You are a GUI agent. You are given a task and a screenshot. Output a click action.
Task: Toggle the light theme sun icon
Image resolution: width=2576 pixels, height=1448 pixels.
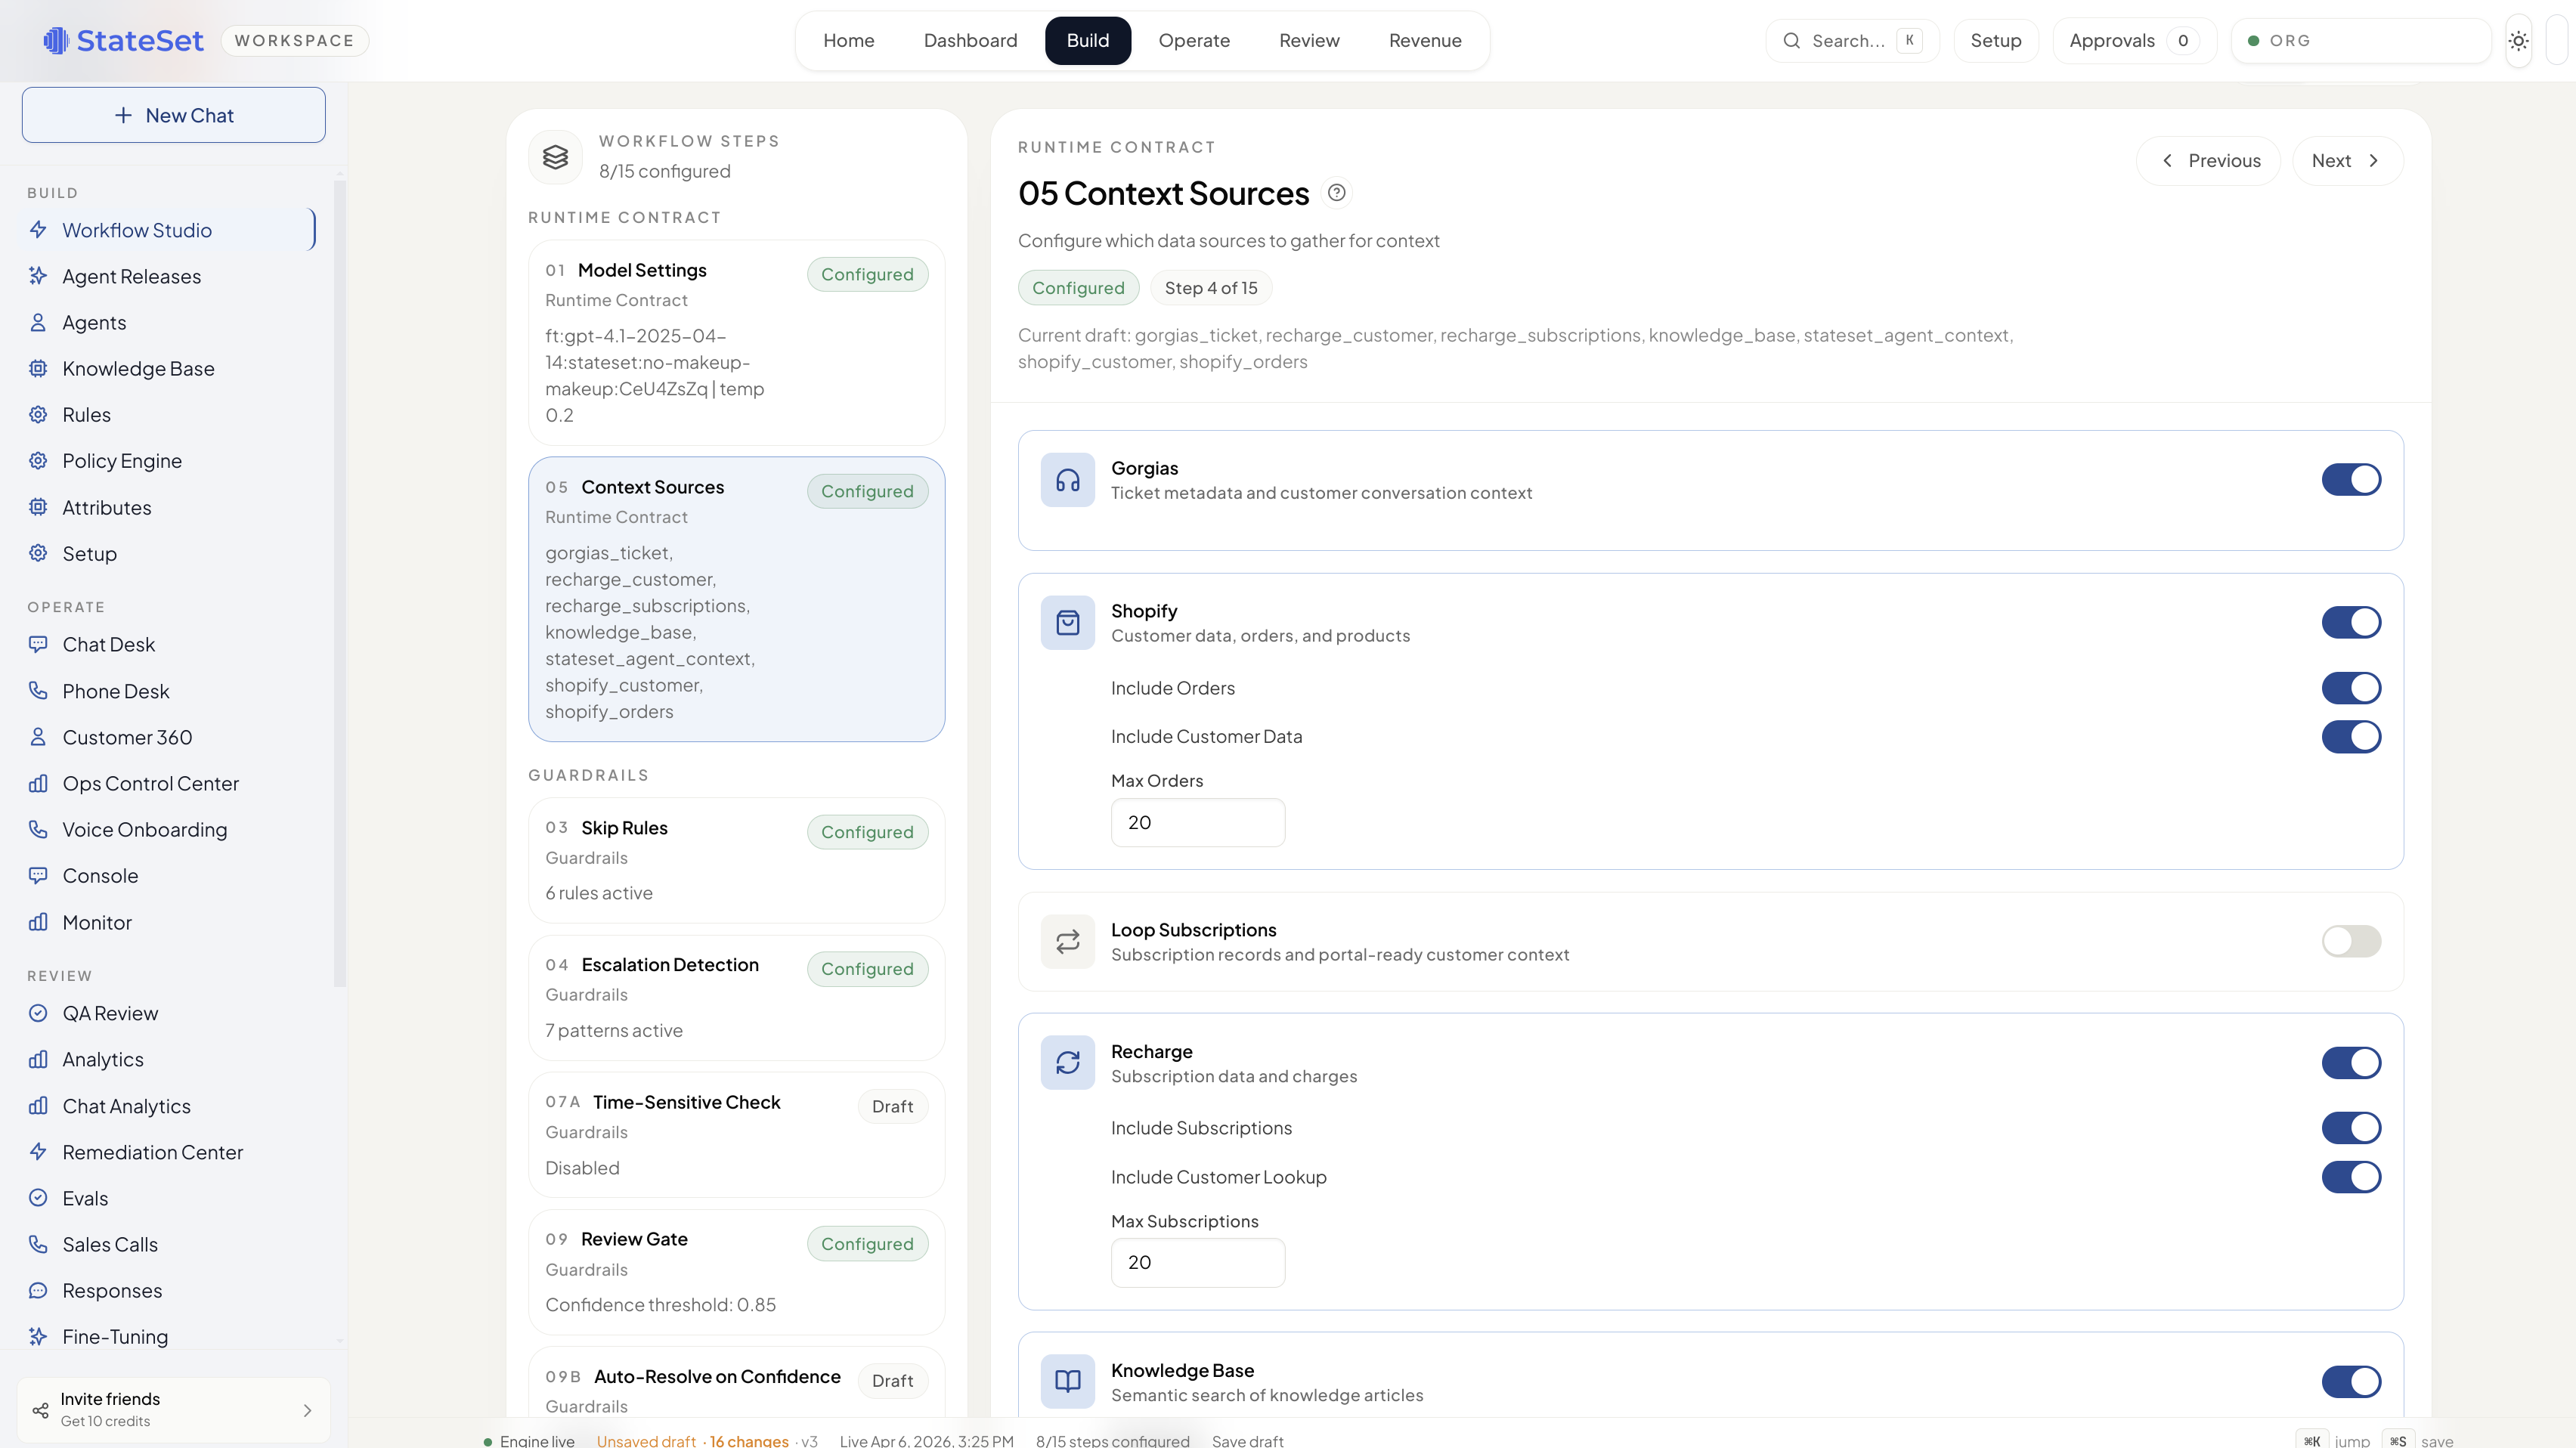coord(2518,41)
